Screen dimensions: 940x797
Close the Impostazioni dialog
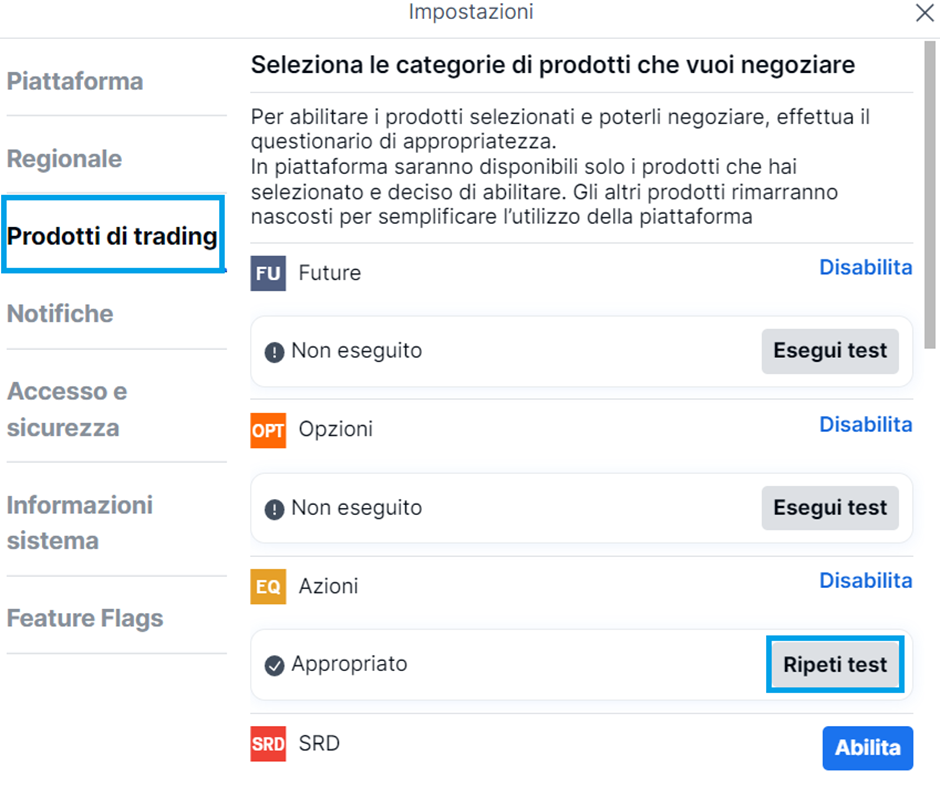click(x=924, y=13)
